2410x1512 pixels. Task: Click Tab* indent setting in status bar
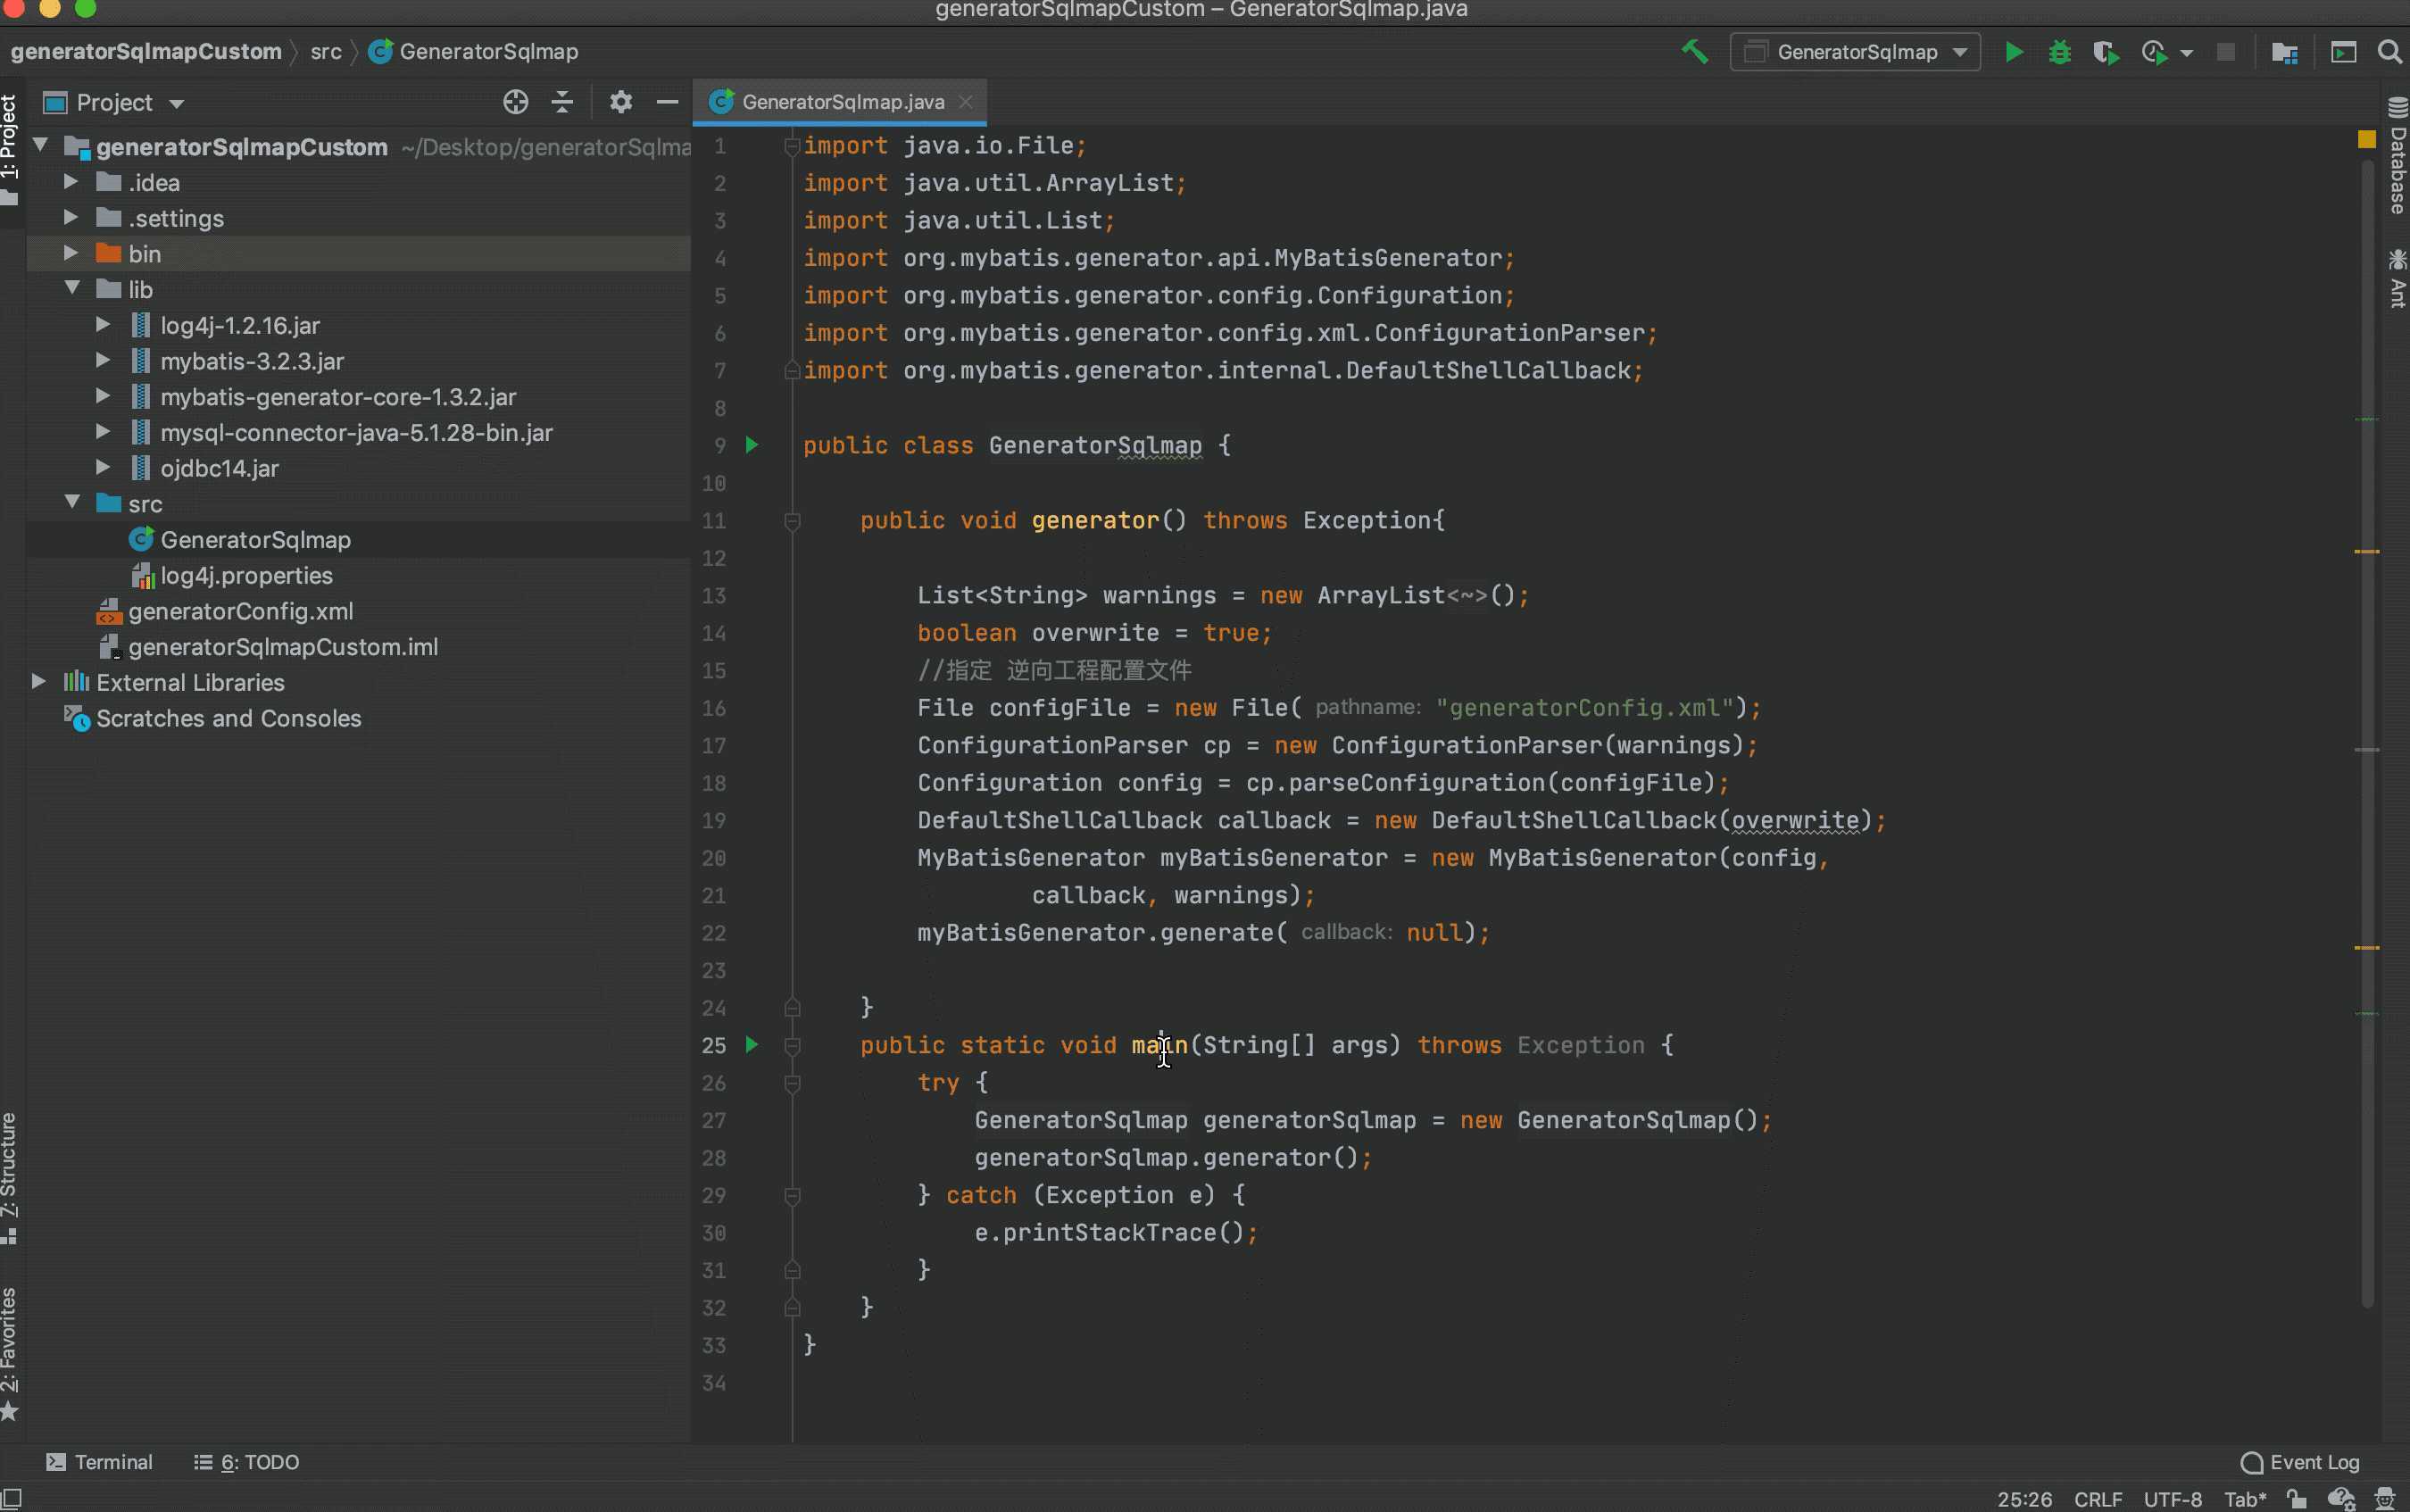tap(2245, 1499)
